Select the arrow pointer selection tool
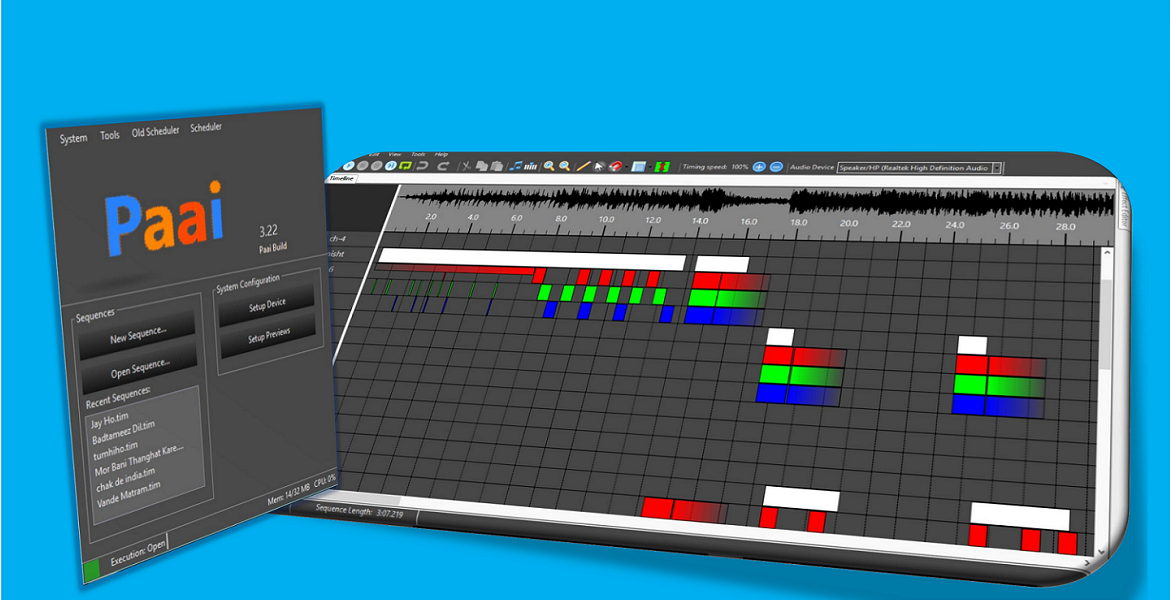 tap(599, 166)
